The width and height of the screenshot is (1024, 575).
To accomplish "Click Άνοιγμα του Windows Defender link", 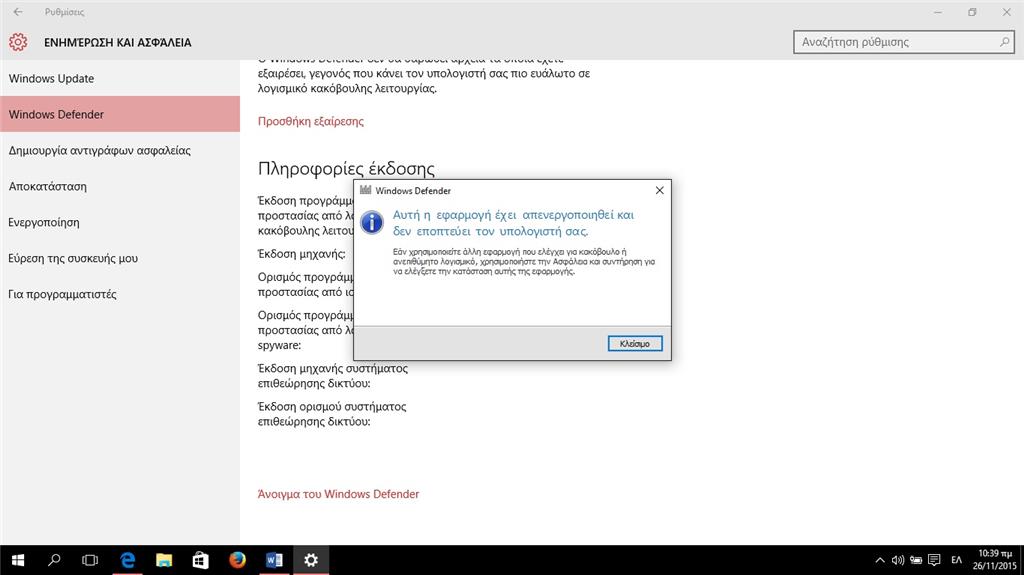I will [x=338, y=494].
